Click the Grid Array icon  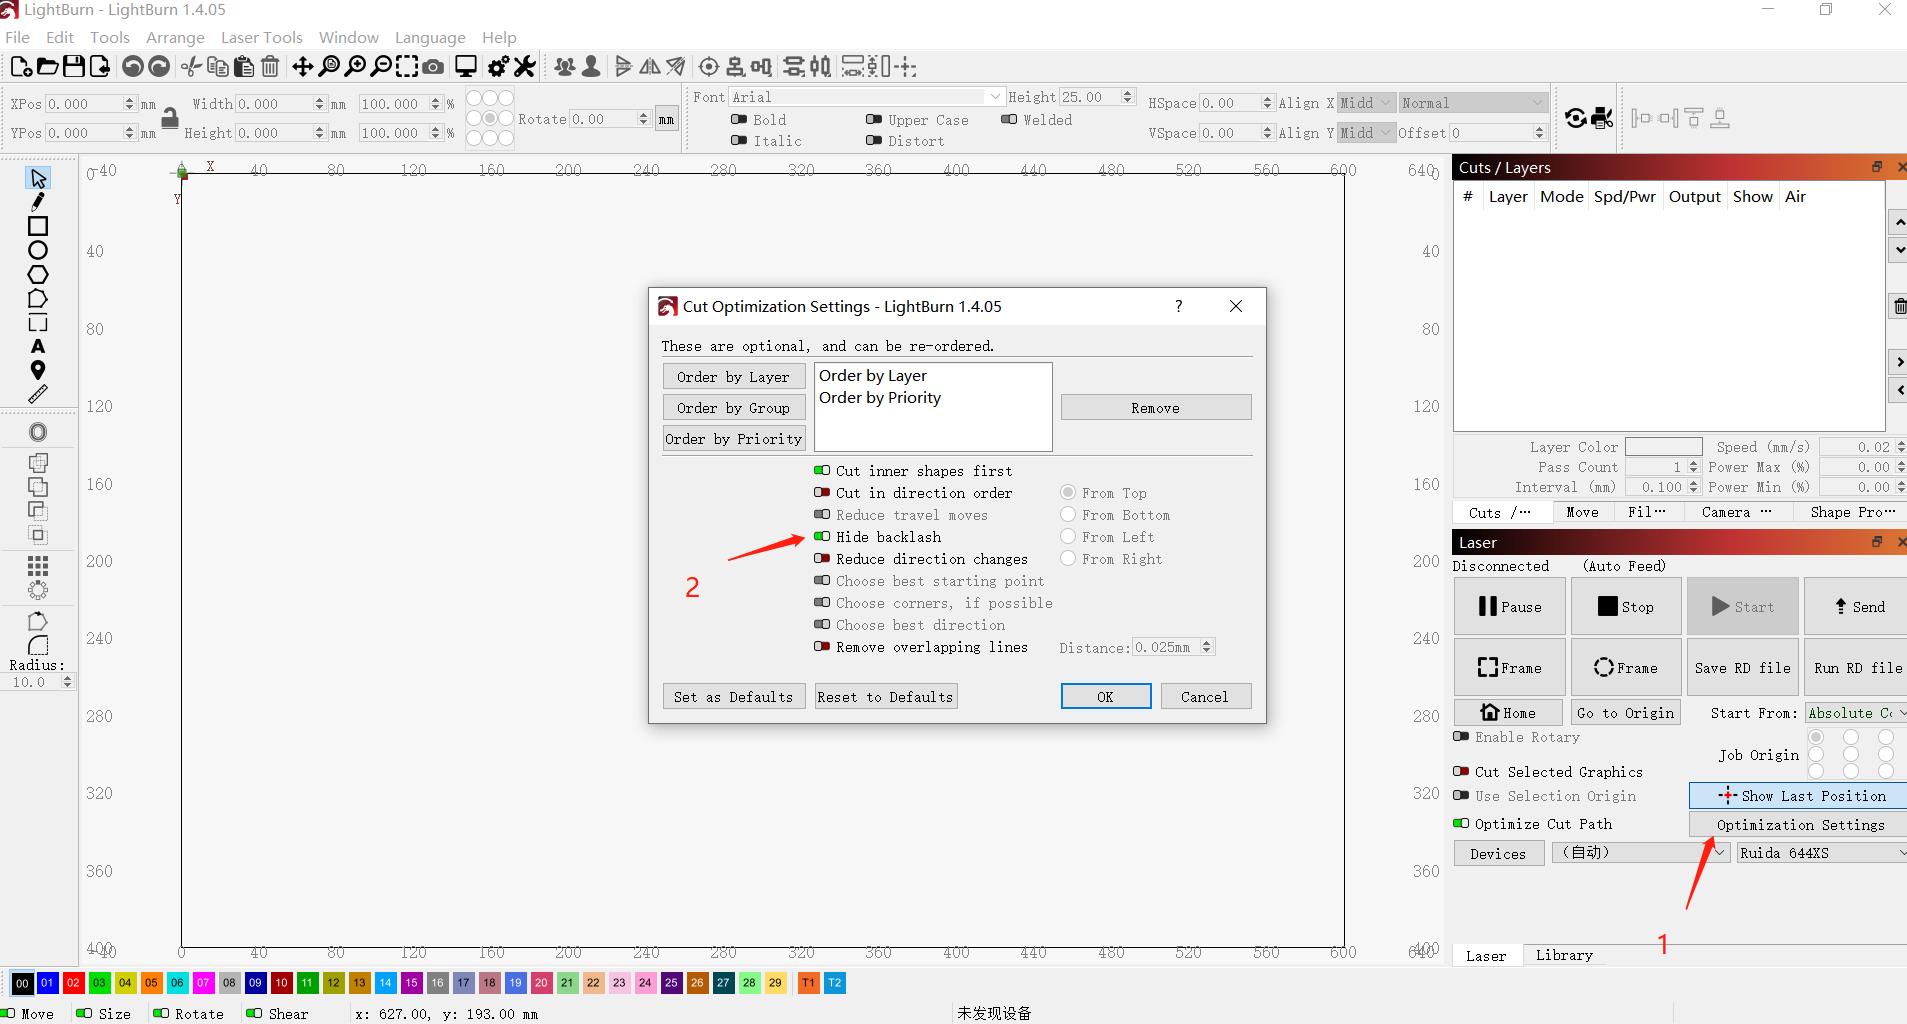point(38,566)
